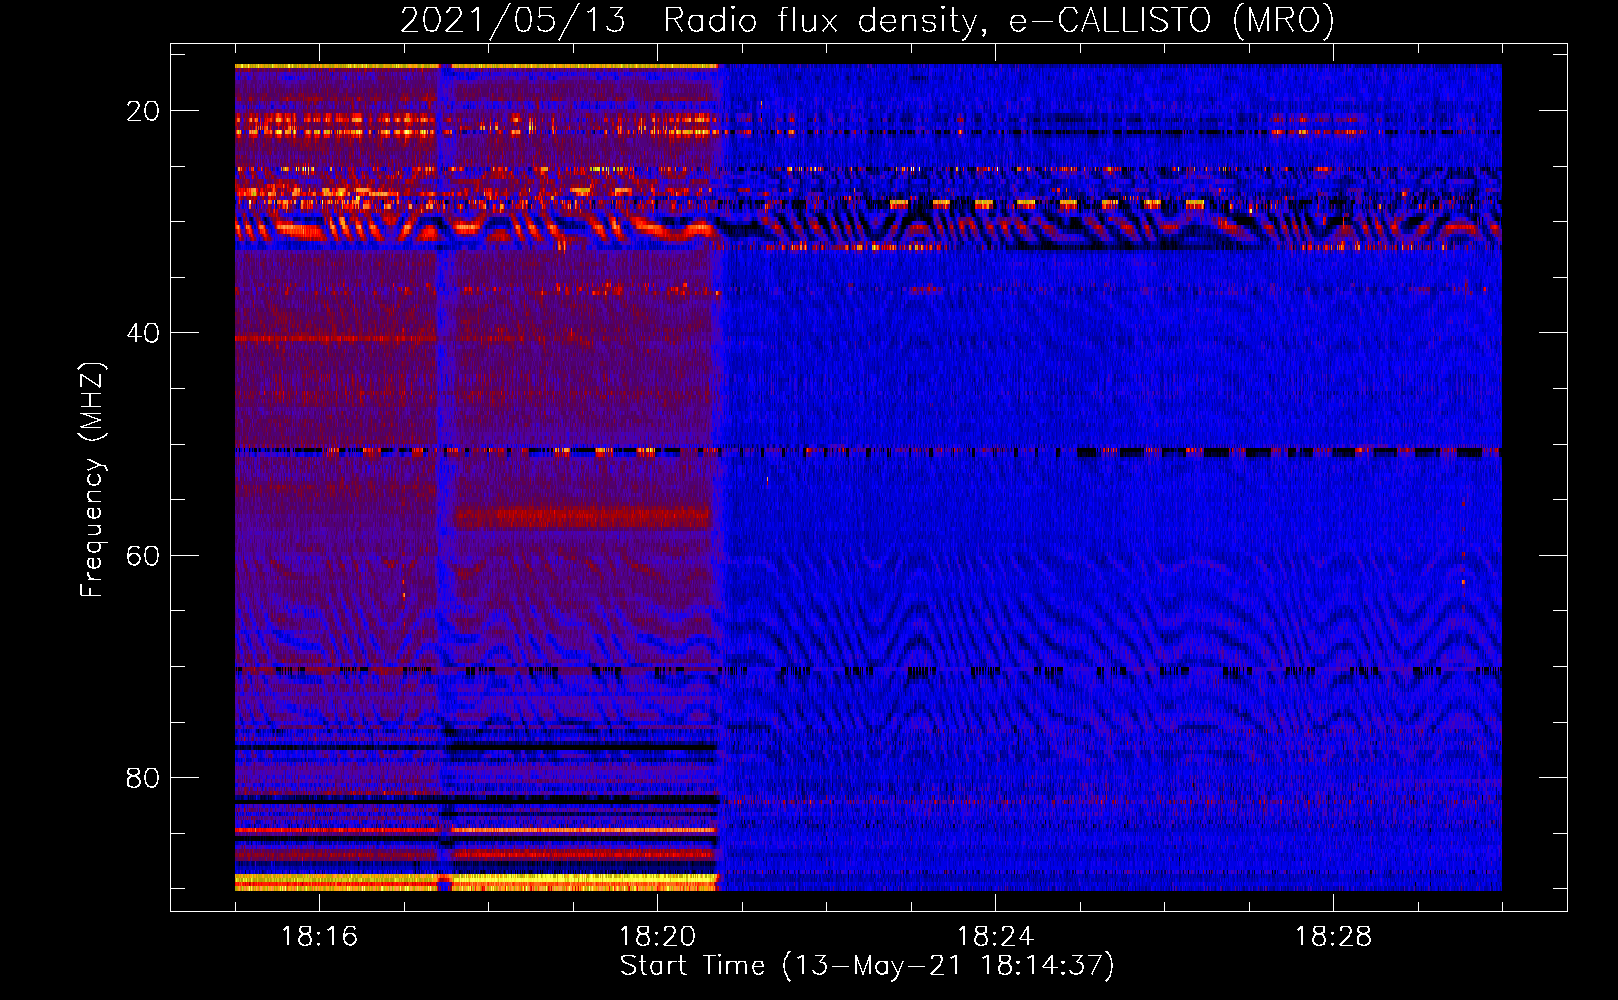Click the '18:24' time tick label
Screen dimensions: 1618x1000
(995, 937)
